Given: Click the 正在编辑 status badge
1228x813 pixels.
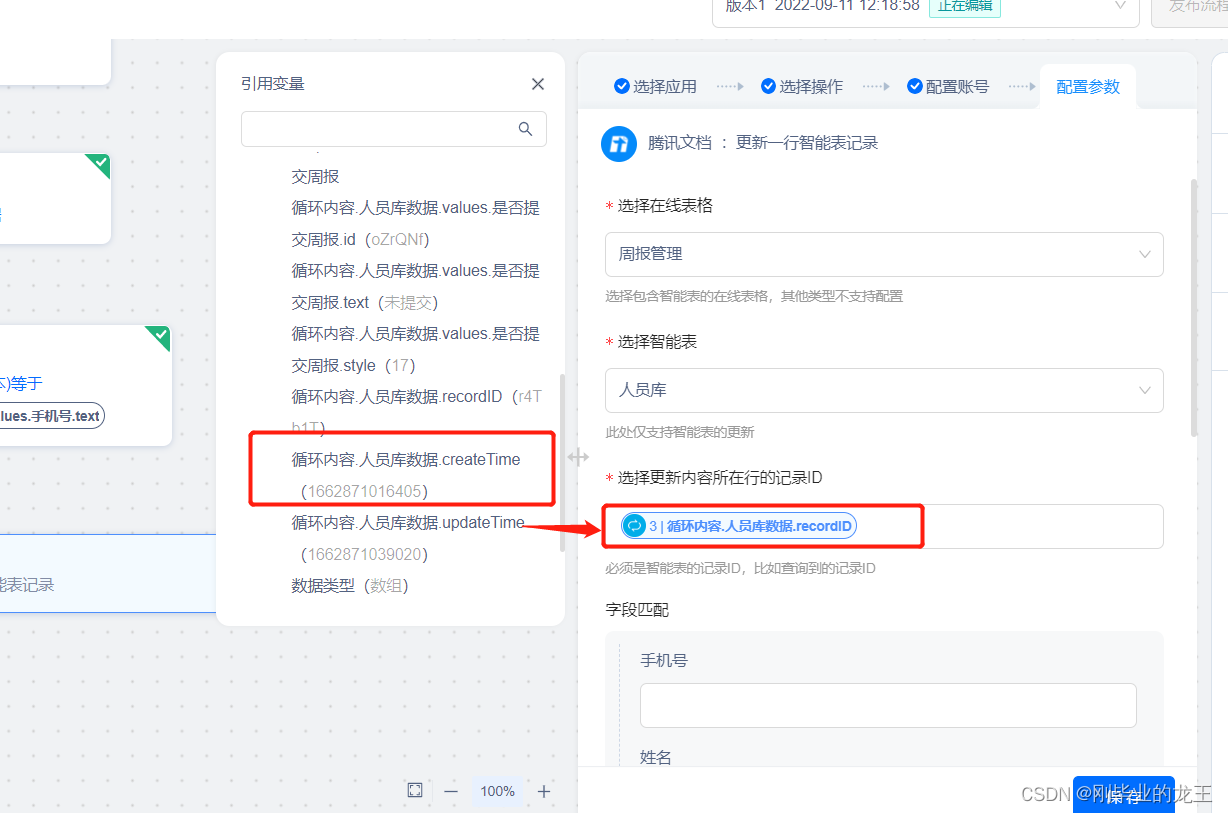Looking at the screenshot, I should click(x=964, y=6).
